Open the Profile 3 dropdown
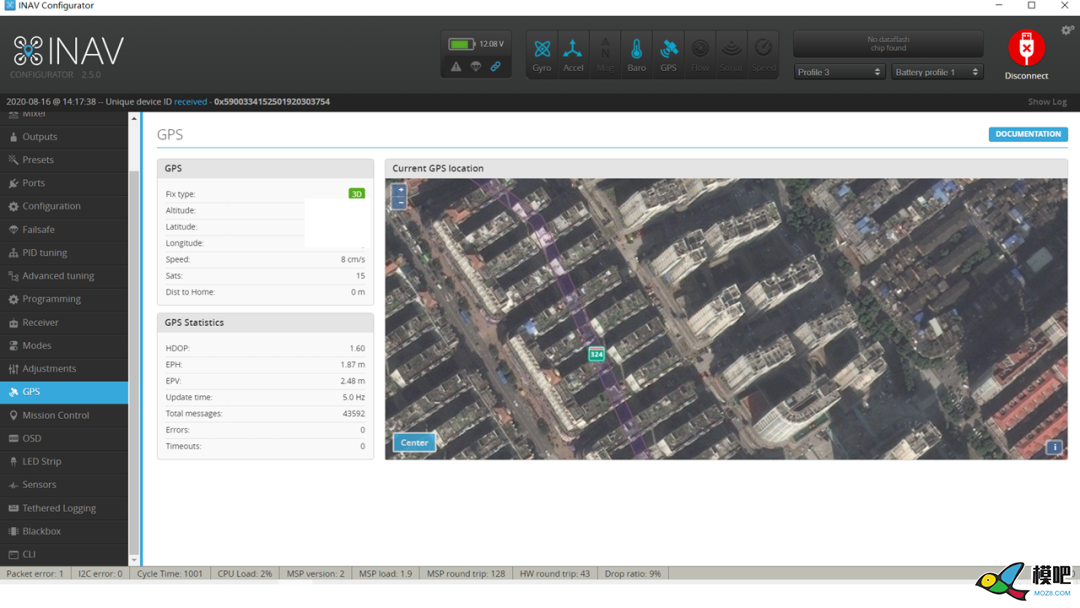Viewport: 1080px width, 608px height. point(839,72)
